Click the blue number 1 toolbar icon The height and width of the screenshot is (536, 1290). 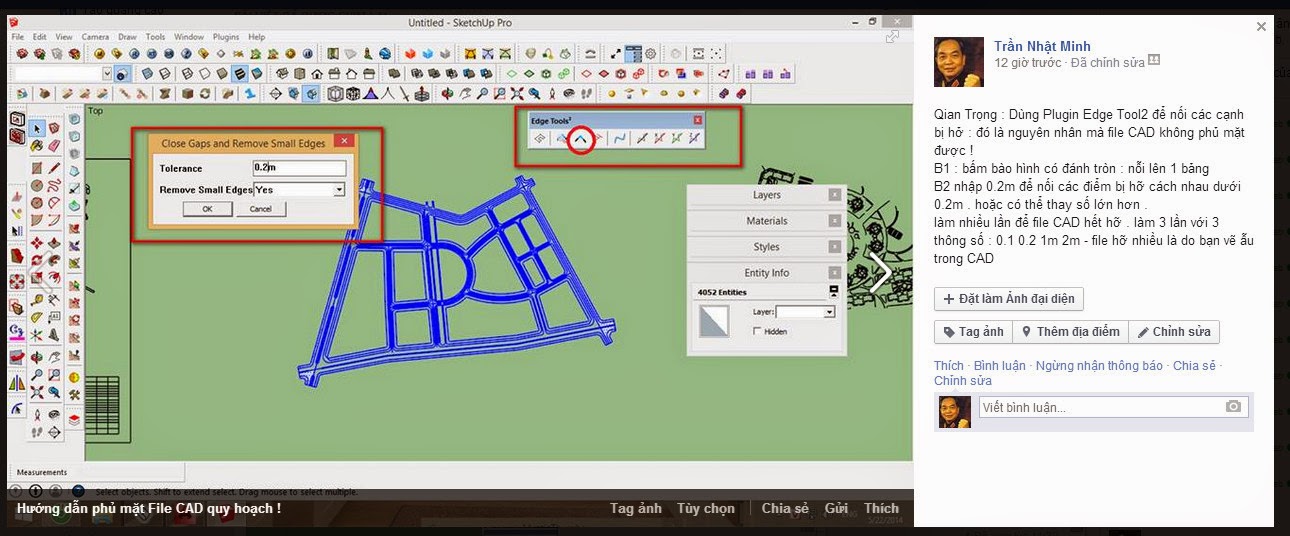click(251, 93)
